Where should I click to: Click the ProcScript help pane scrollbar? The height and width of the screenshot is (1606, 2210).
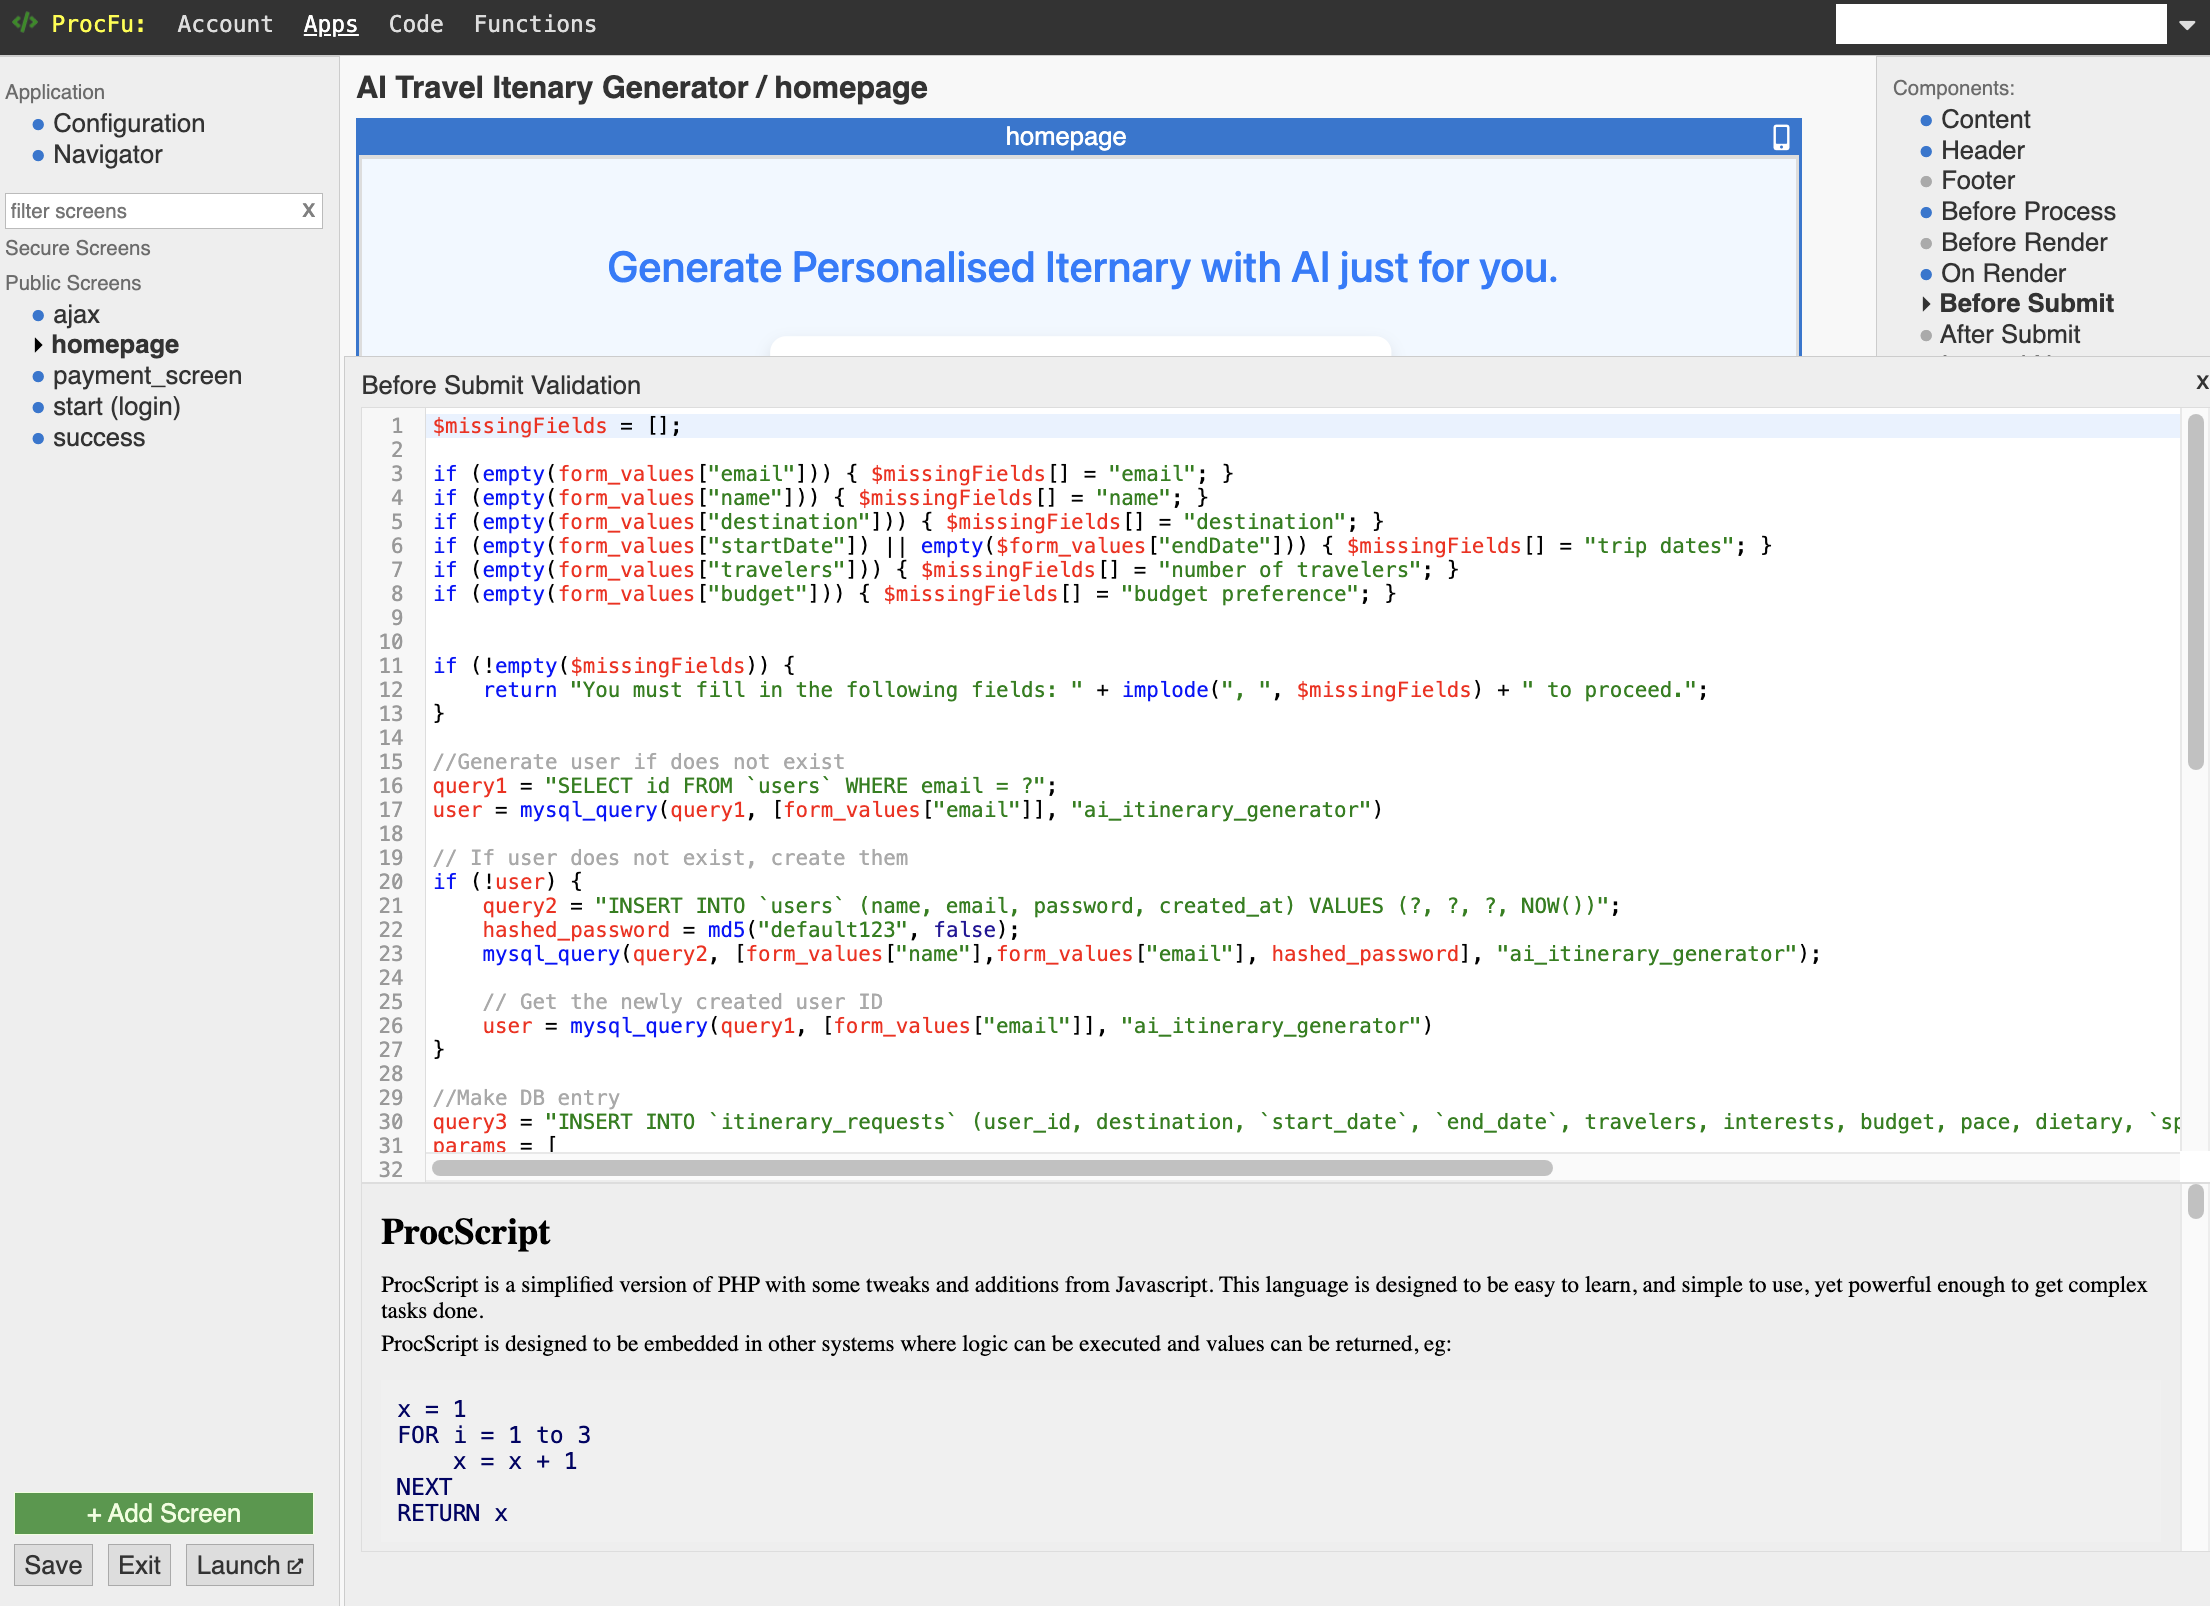pyautogui.click(x=2195, y=1202)
